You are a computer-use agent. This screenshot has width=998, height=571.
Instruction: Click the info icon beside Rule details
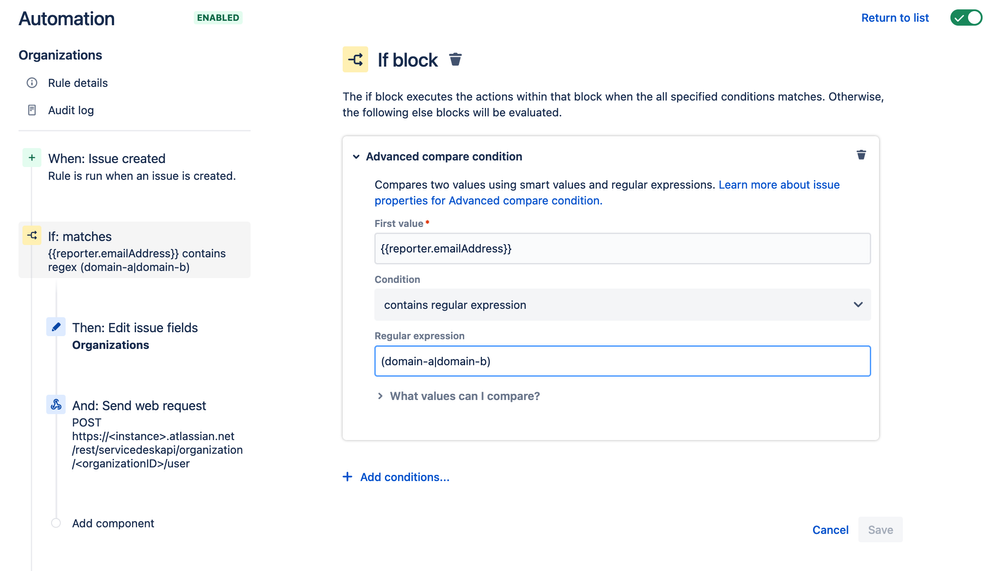tap(32, 83)
